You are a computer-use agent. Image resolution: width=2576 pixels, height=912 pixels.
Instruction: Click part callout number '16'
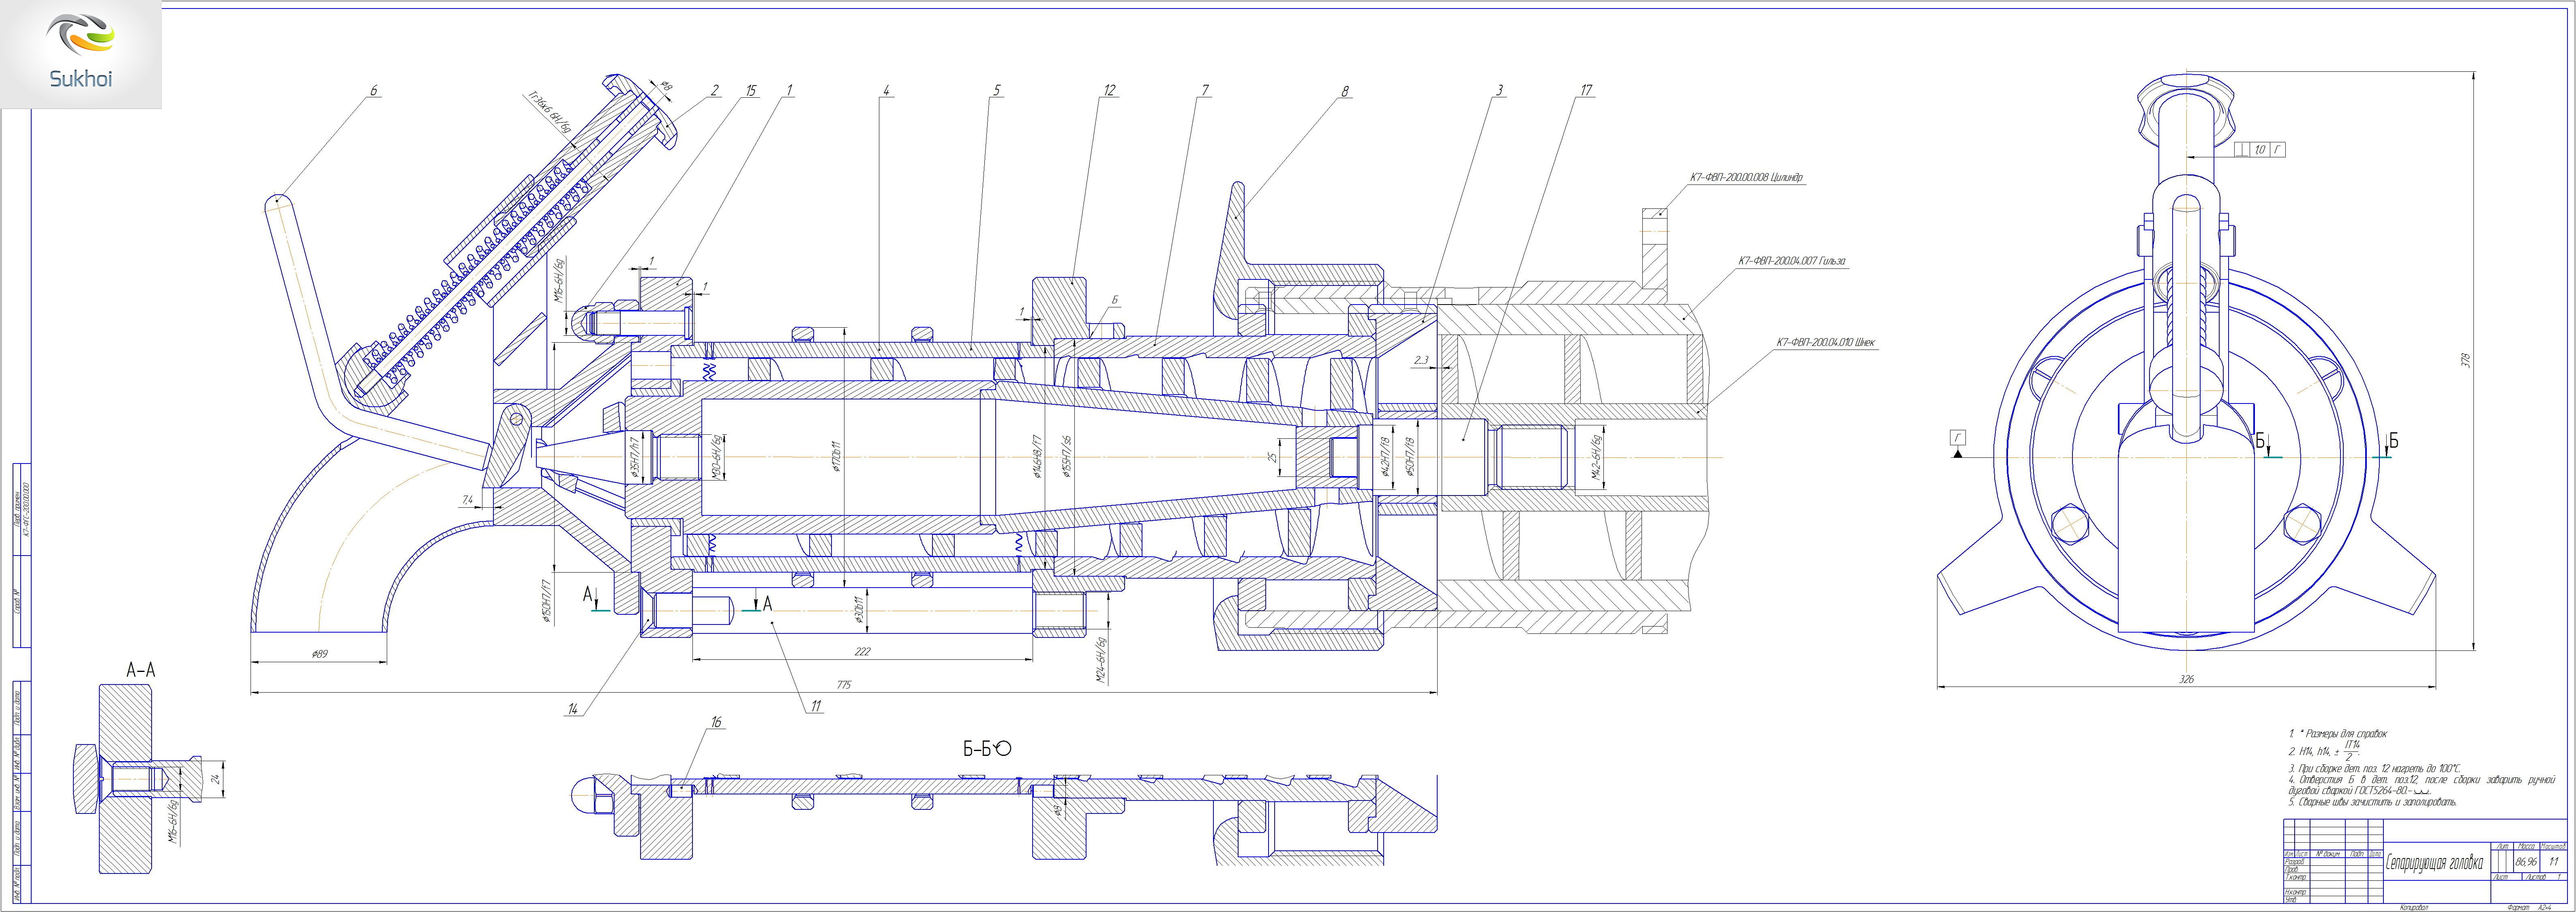tap(716, 722)
